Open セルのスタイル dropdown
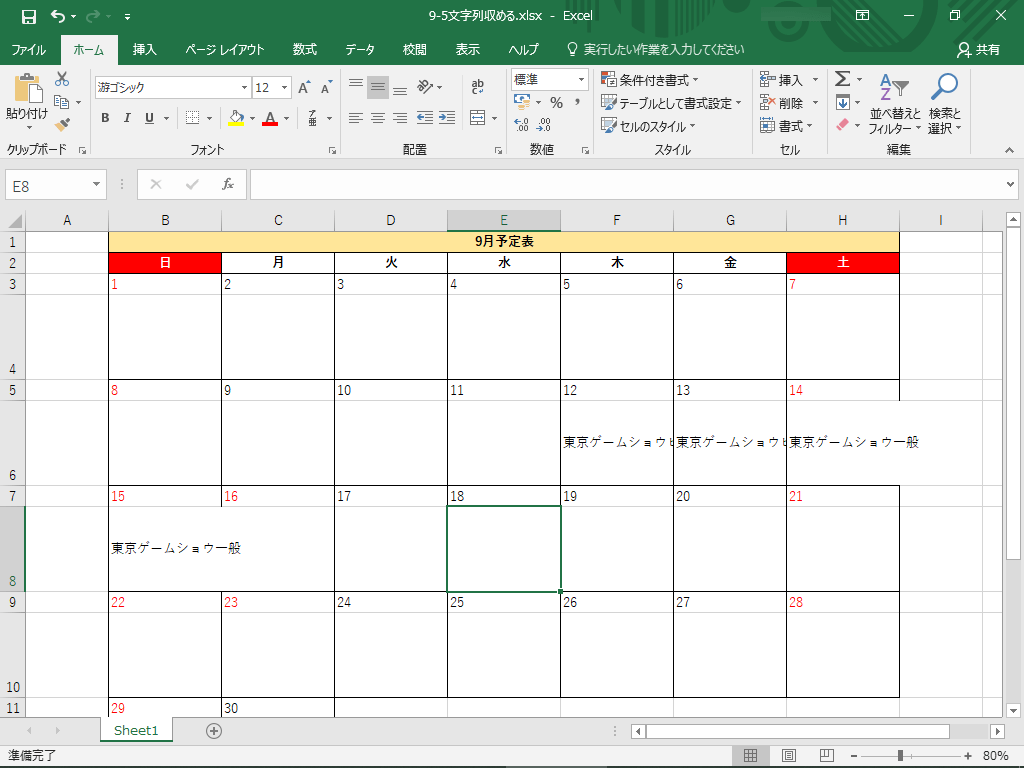Screen dimensions: 1024x768 (x=648, y=125)
